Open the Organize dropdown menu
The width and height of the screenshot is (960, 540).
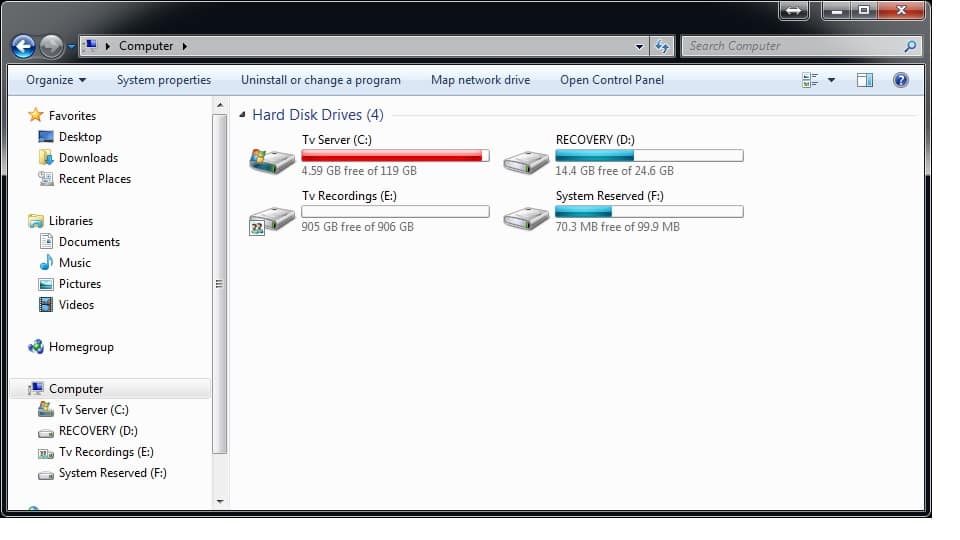click(56, 80)
